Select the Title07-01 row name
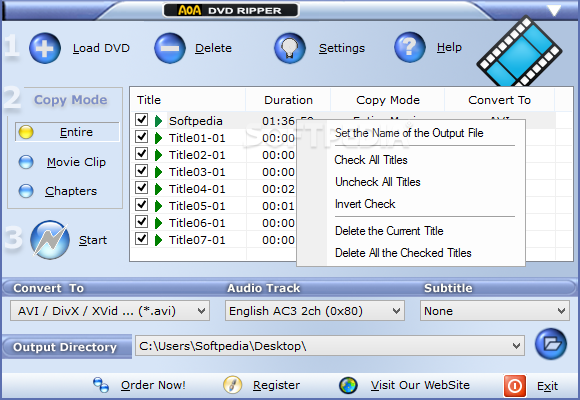This screenshot has width=580, height=400. [197, 240]
